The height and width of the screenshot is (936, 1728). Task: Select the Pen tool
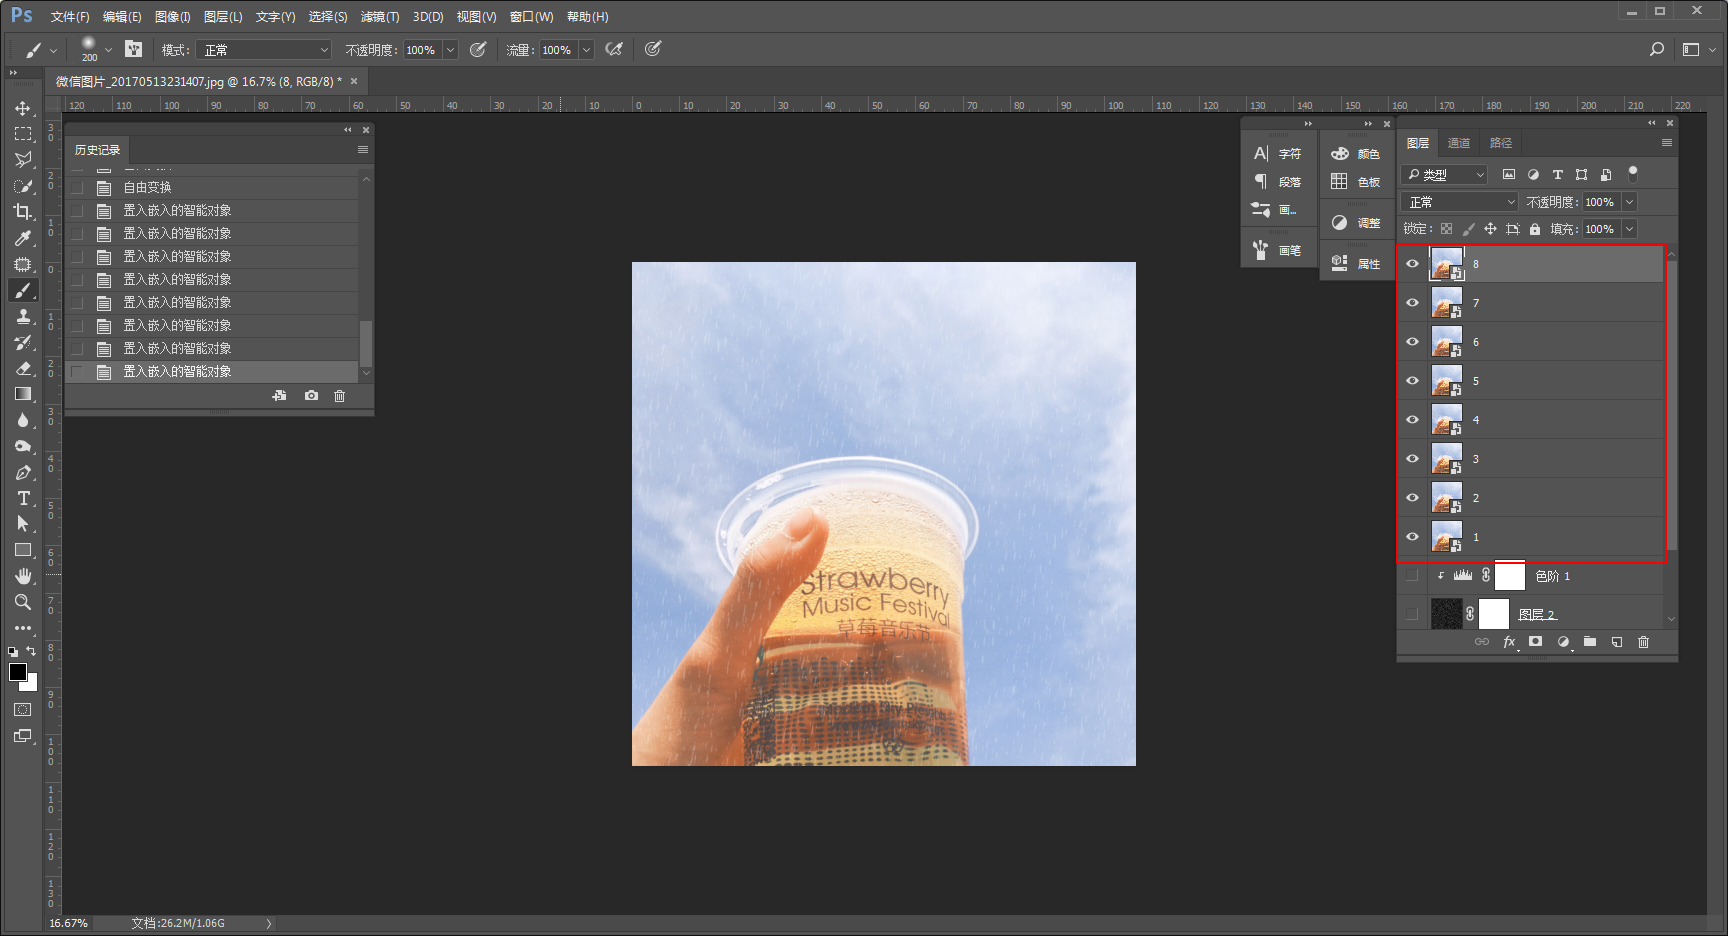(x=23, y=472)
